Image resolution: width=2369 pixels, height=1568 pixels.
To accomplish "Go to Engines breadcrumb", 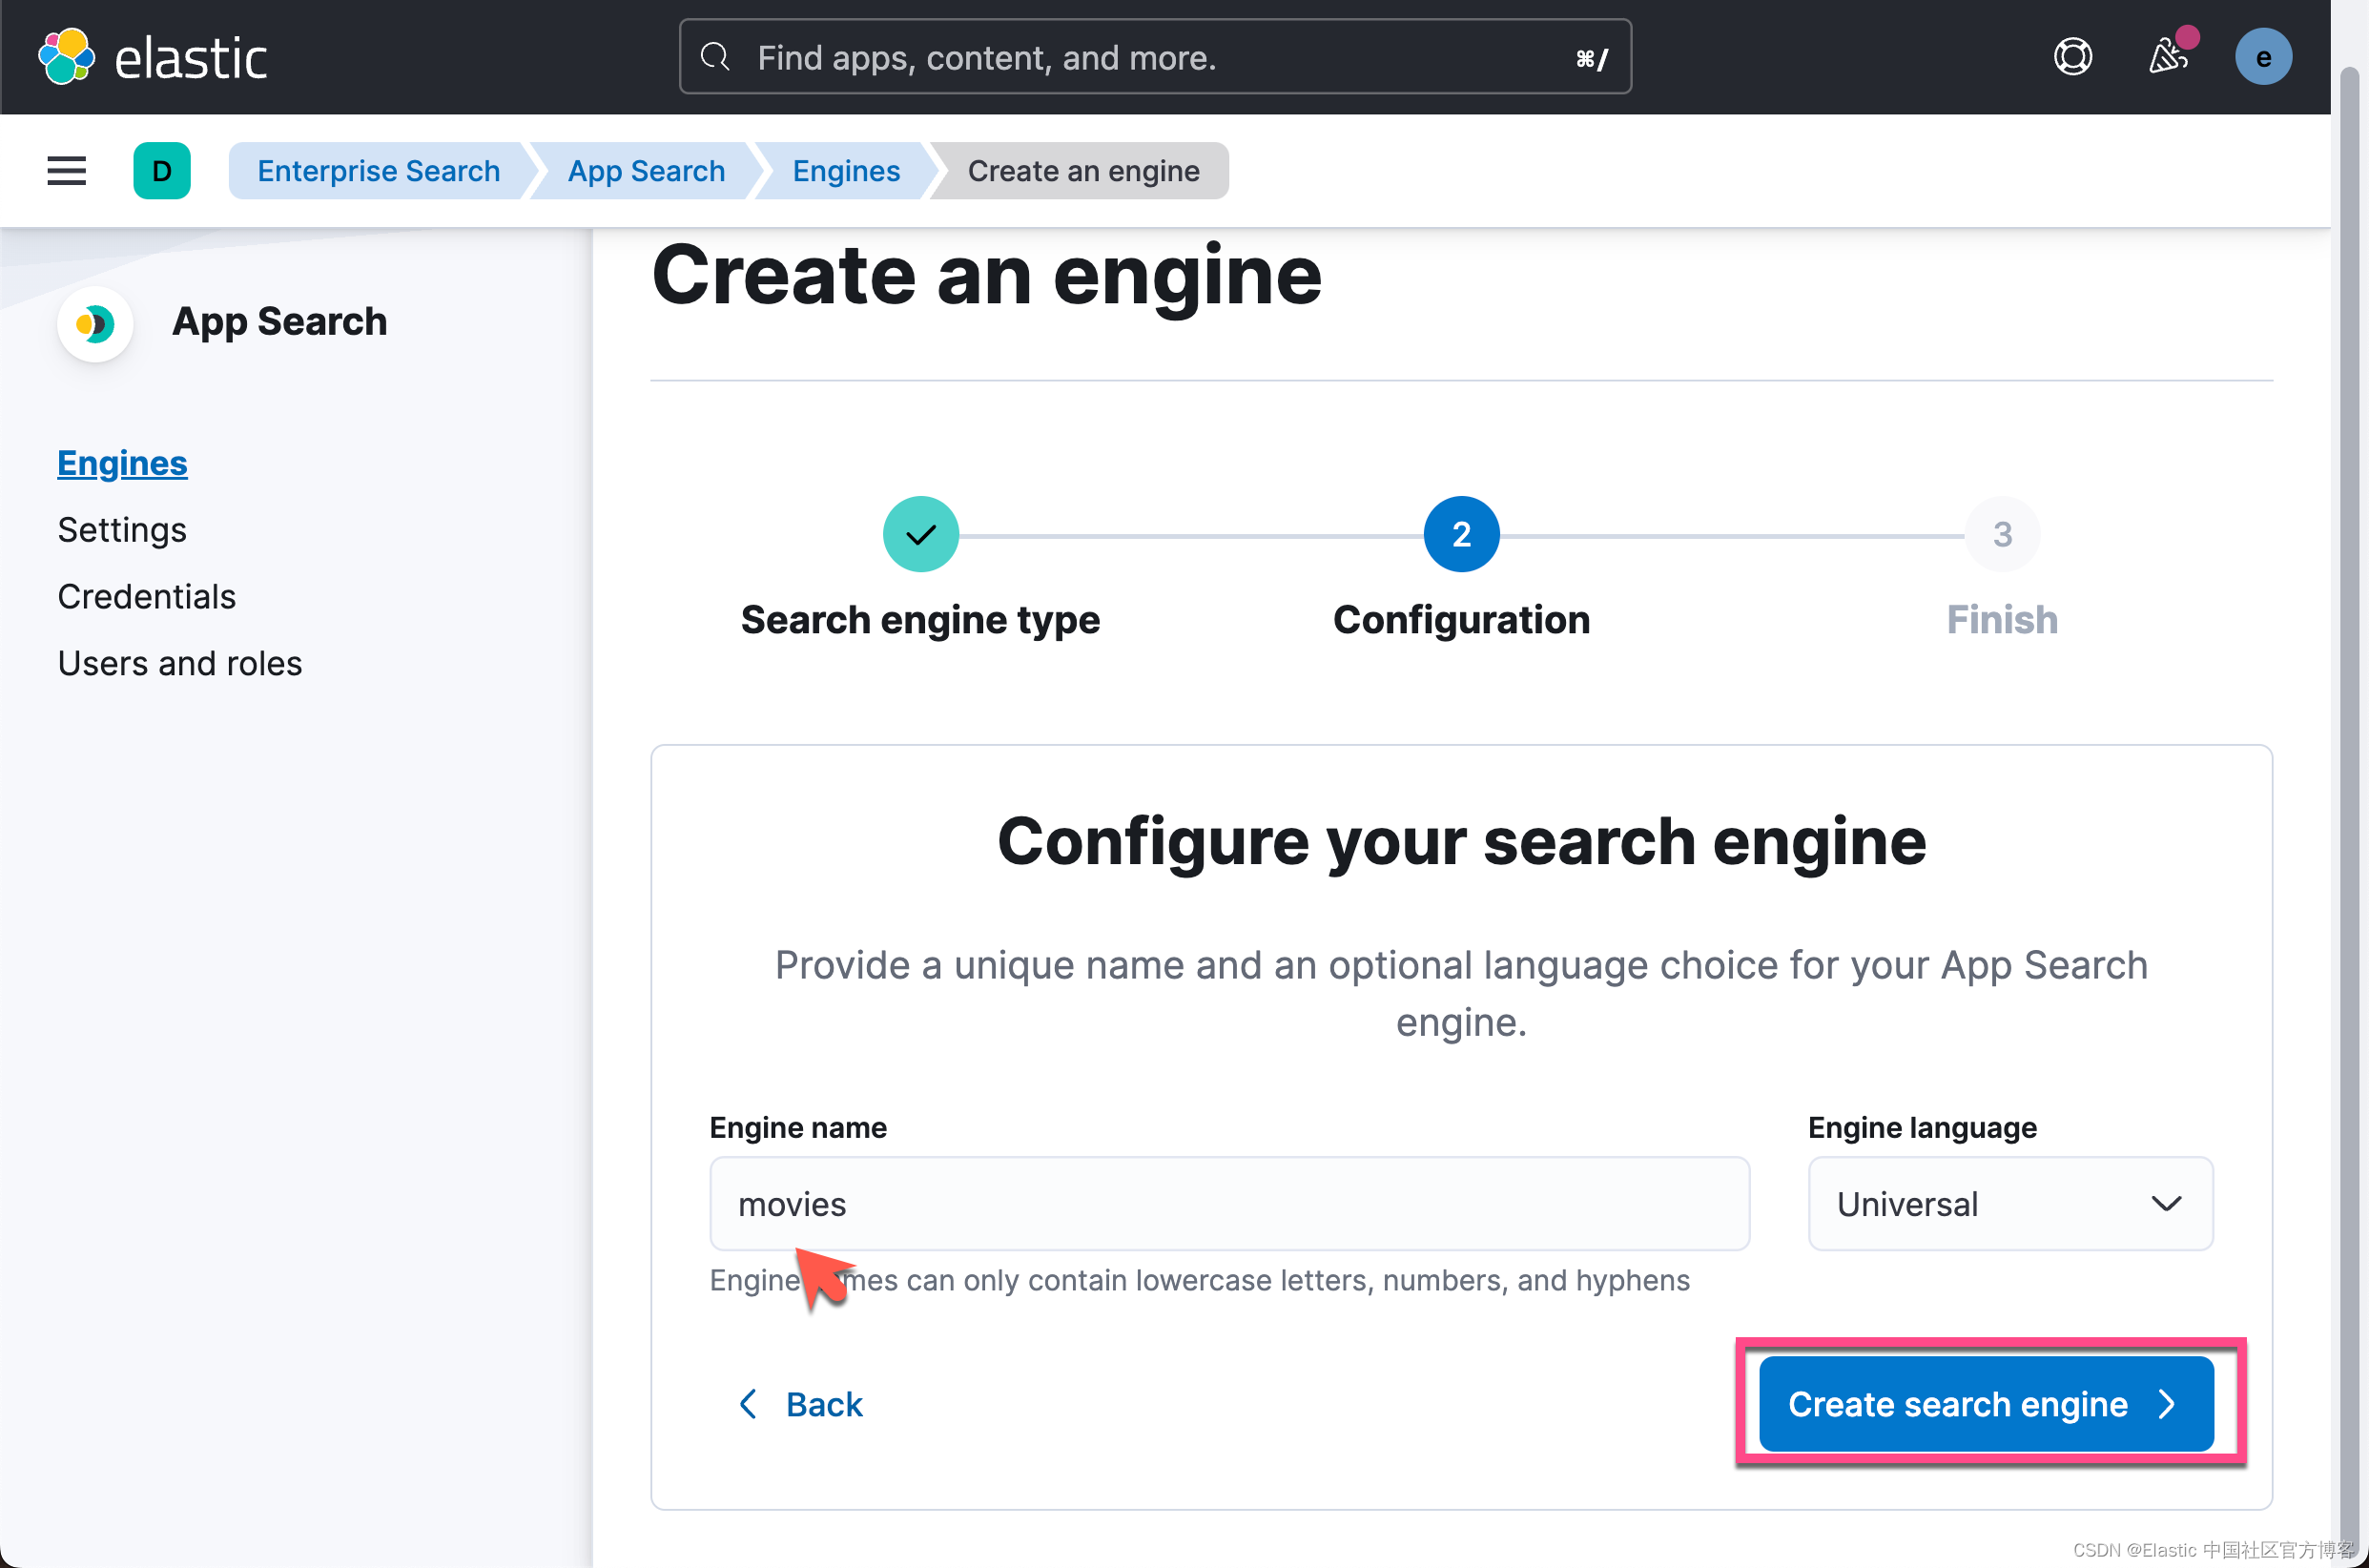I will 846,171.
